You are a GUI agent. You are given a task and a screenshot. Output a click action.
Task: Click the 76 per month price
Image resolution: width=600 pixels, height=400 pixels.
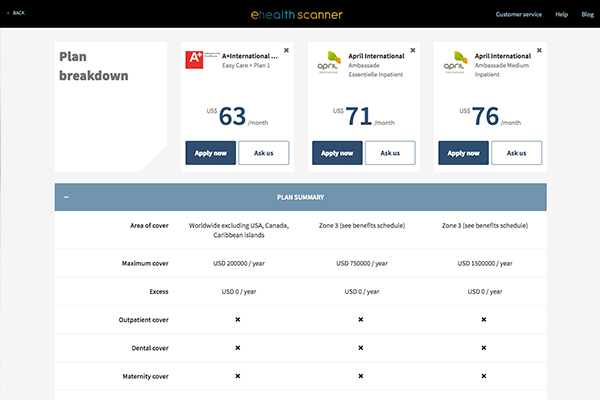(x=490, y=116)
